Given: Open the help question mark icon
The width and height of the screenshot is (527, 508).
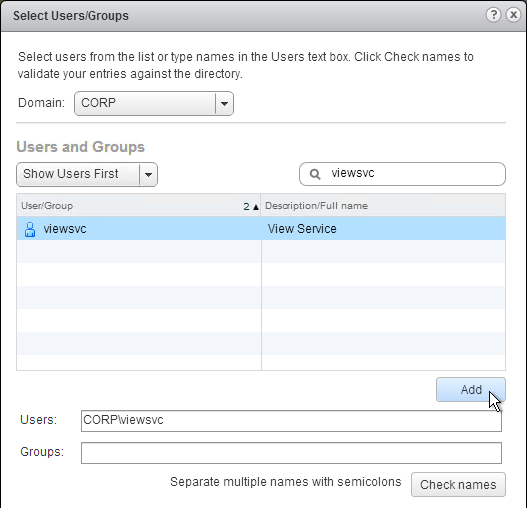Looking at the screenshot, I should [x=493, y=15].
